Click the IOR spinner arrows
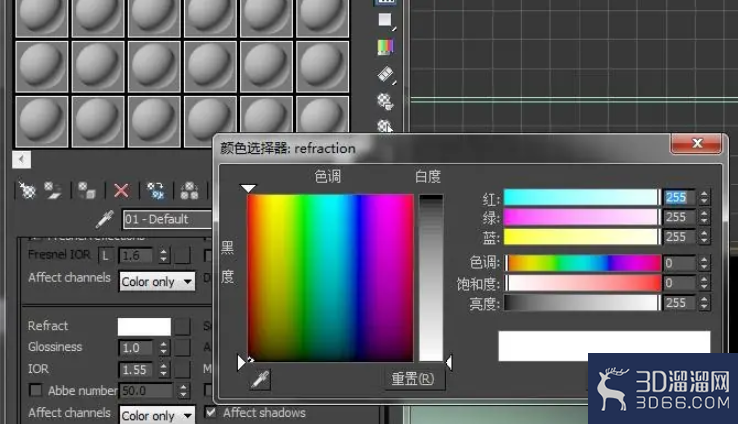Screen dimensions: 738x424 163,370
